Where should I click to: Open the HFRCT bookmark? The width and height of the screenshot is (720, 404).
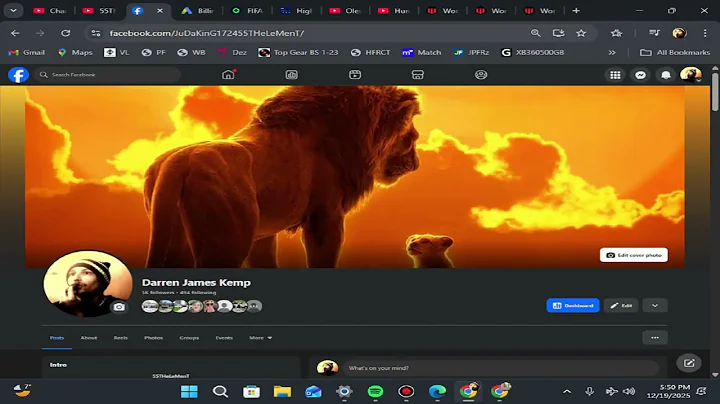370,52
